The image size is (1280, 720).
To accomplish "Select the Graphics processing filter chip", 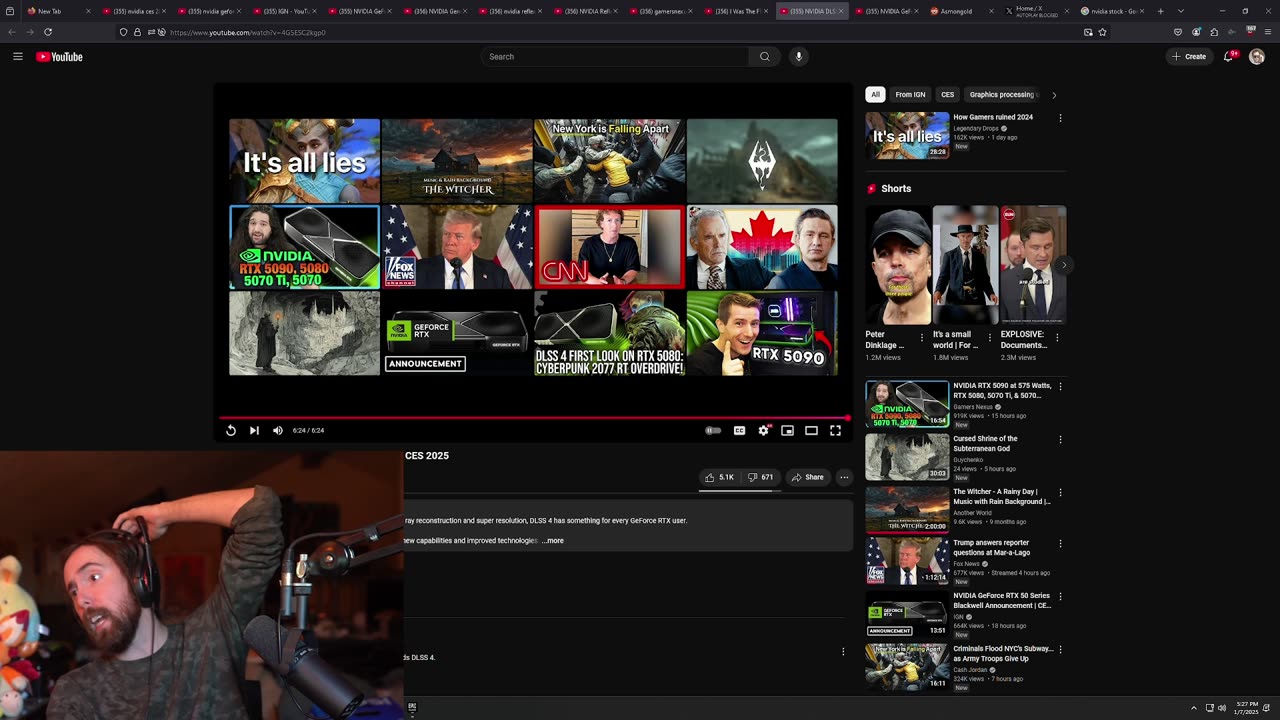I will click(1002, 95).
